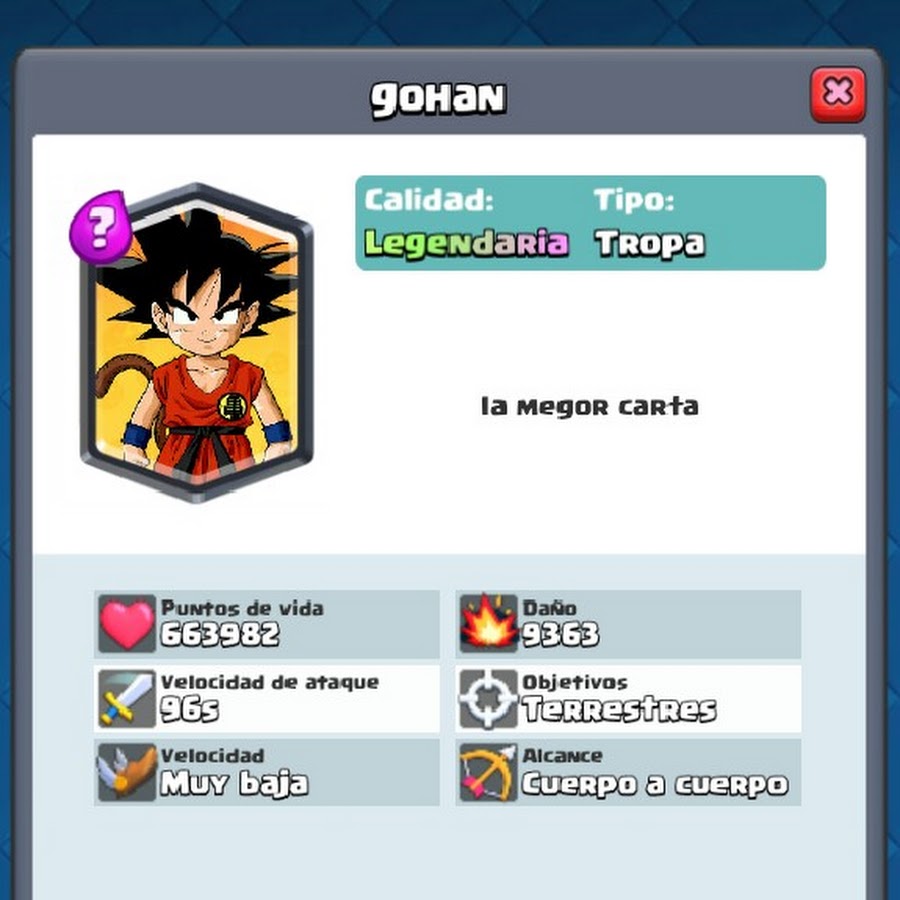Tap the Tropa type label
The height and width of the screenshot is (900, 900).
click(x=650, y=242)
